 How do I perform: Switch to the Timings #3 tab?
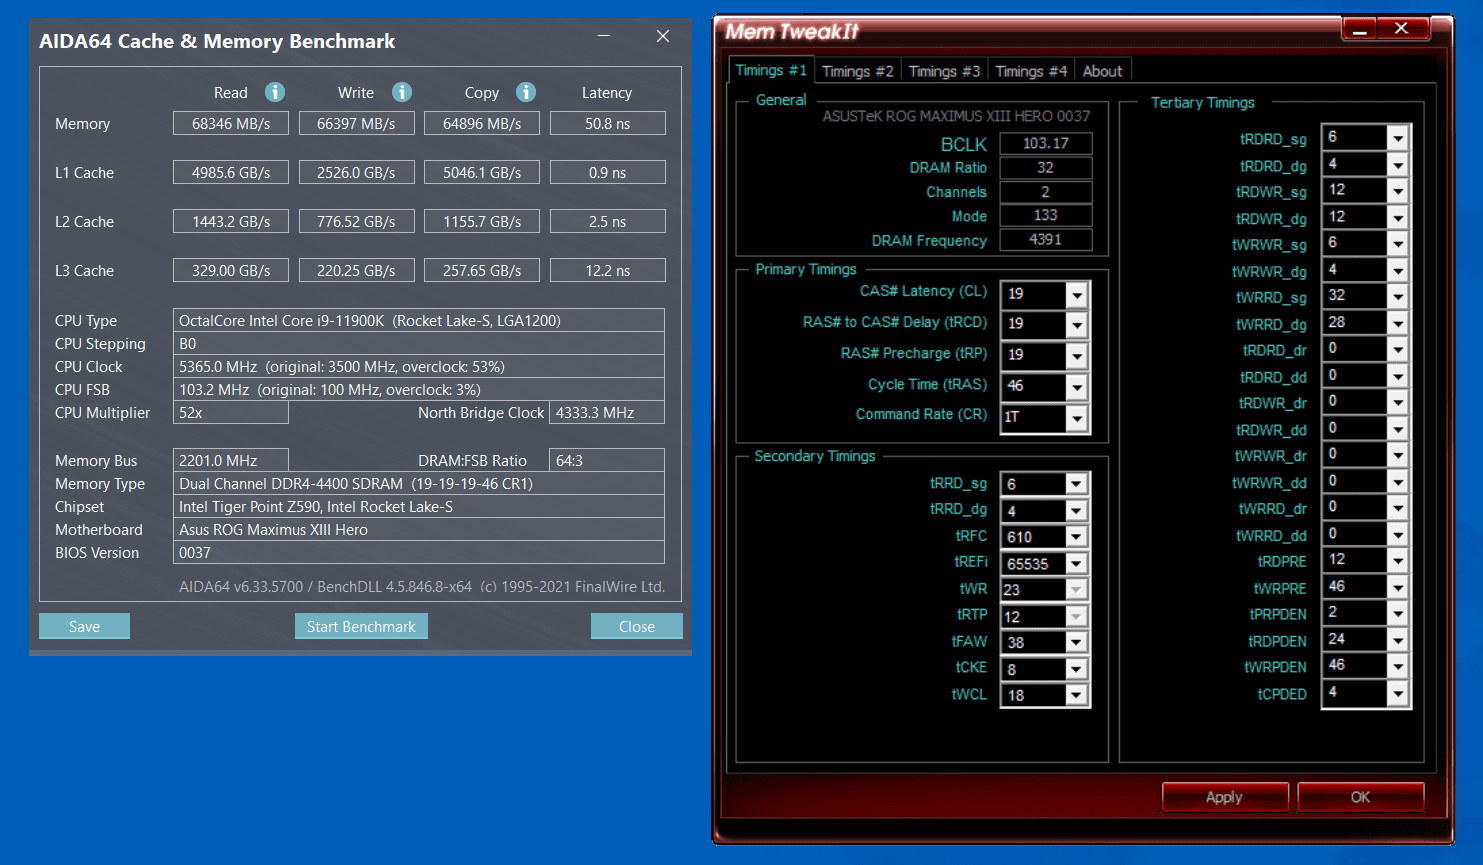(x=944, y=71)
